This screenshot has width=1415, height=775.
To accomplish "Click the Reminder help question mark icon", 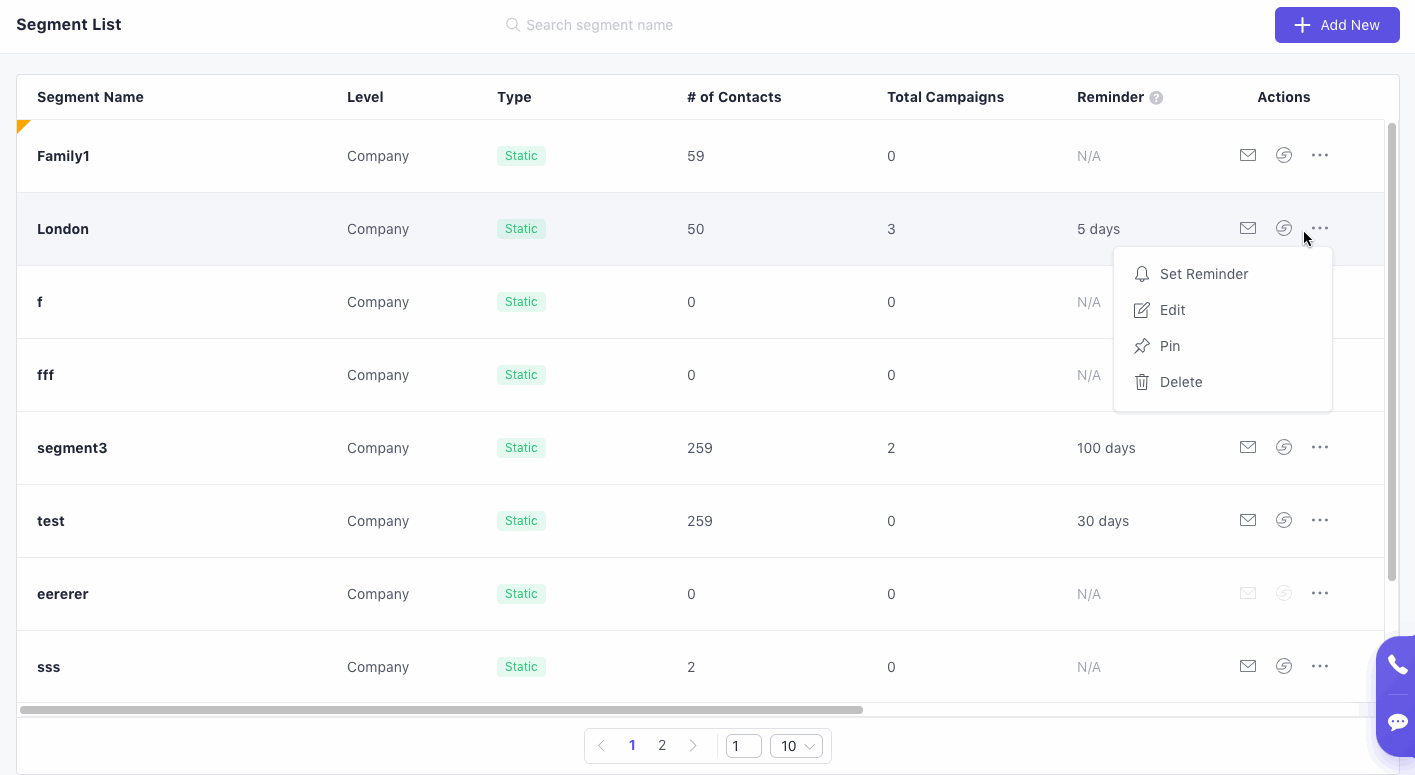I will [x=1156, y=98].
